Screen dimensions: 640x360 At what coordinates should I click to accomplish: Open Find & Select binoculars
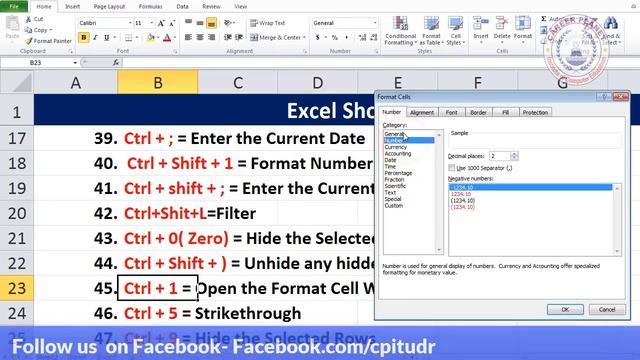[x=611, y=30]
